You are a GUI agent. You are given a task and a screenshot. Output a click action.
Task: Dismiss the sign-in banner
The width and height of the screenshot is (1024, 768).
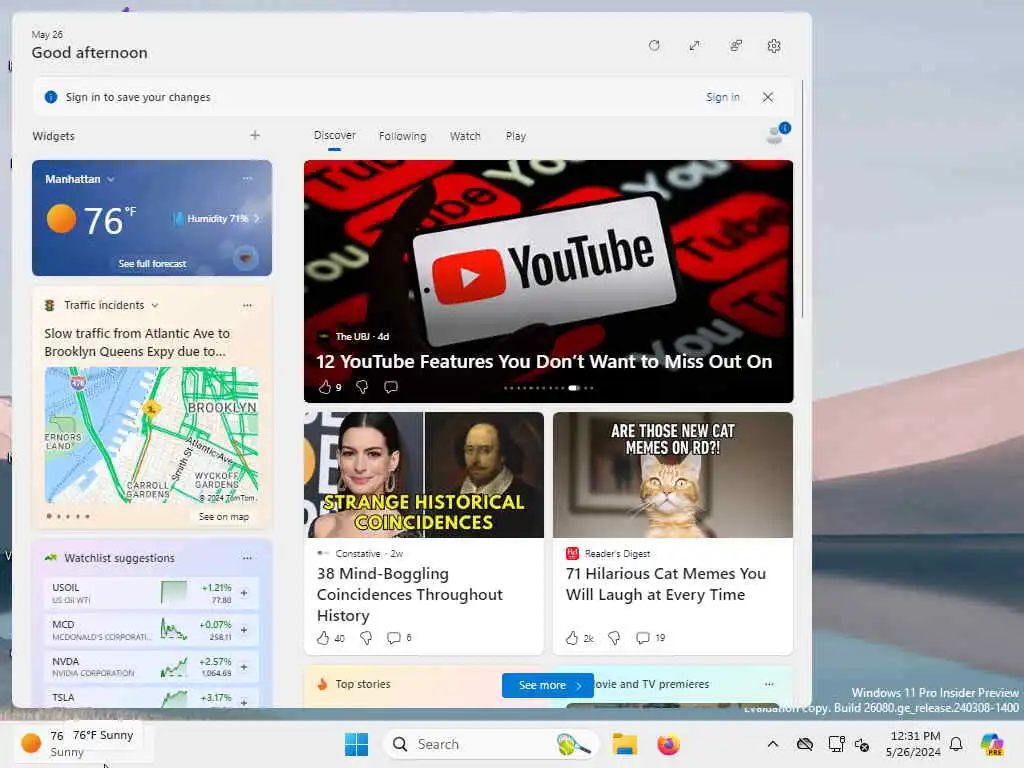point(768,97)
